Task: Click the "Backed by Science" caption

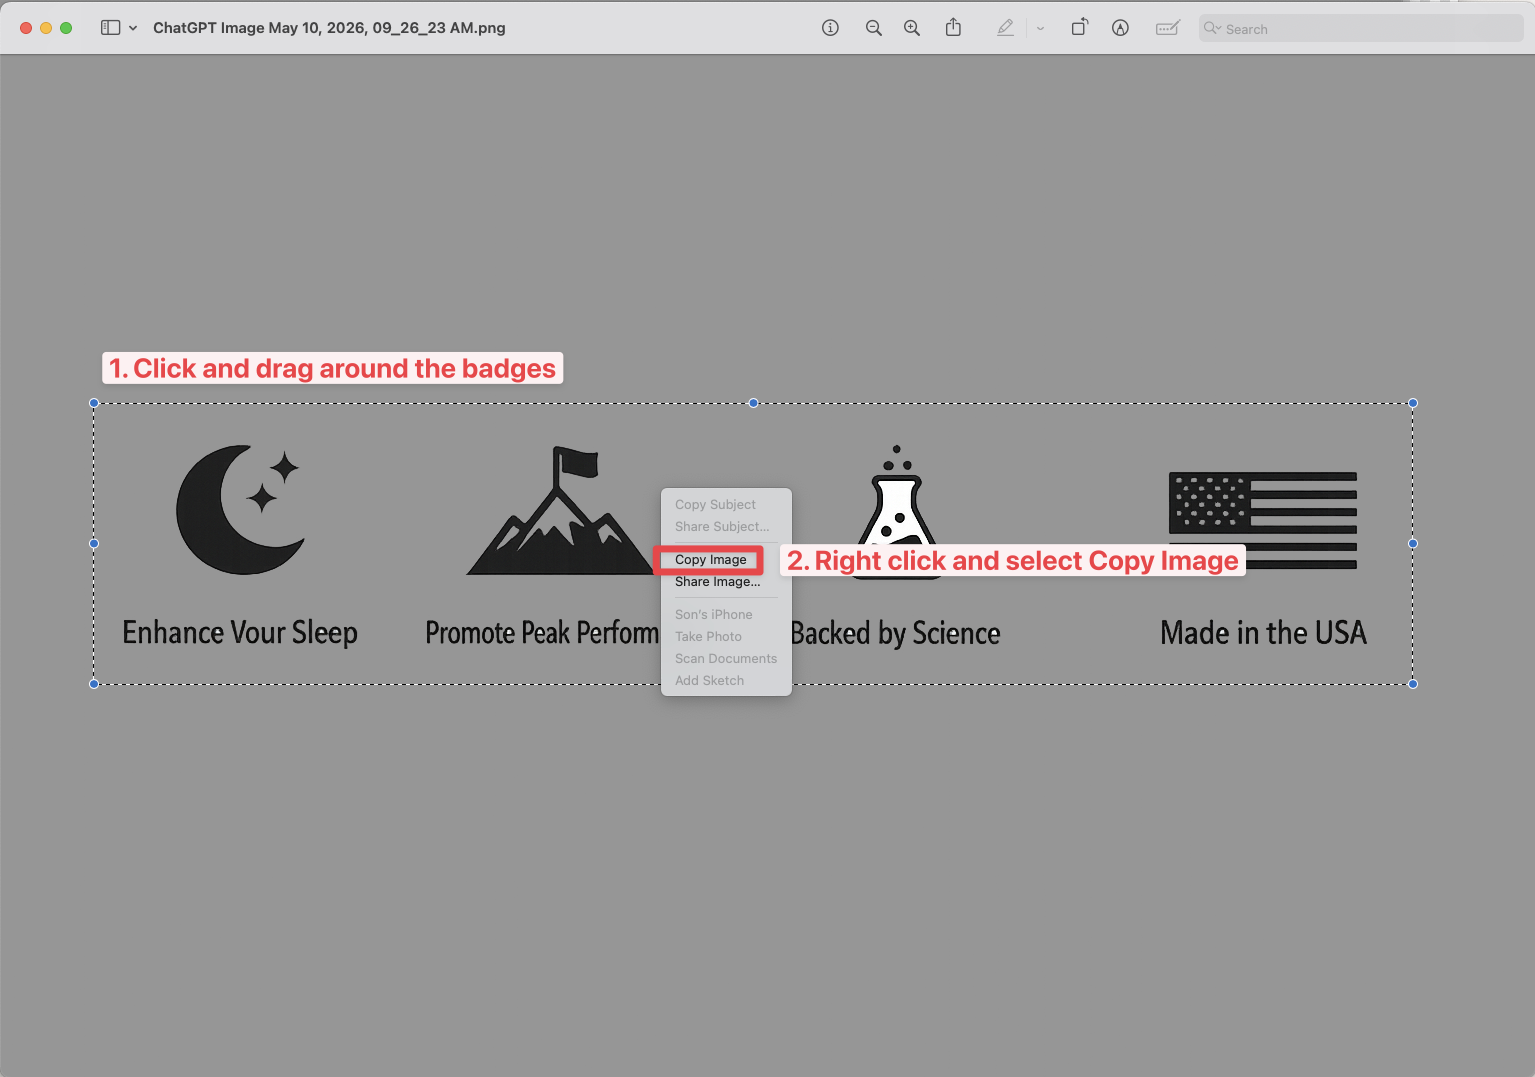Action: (896, 633)
